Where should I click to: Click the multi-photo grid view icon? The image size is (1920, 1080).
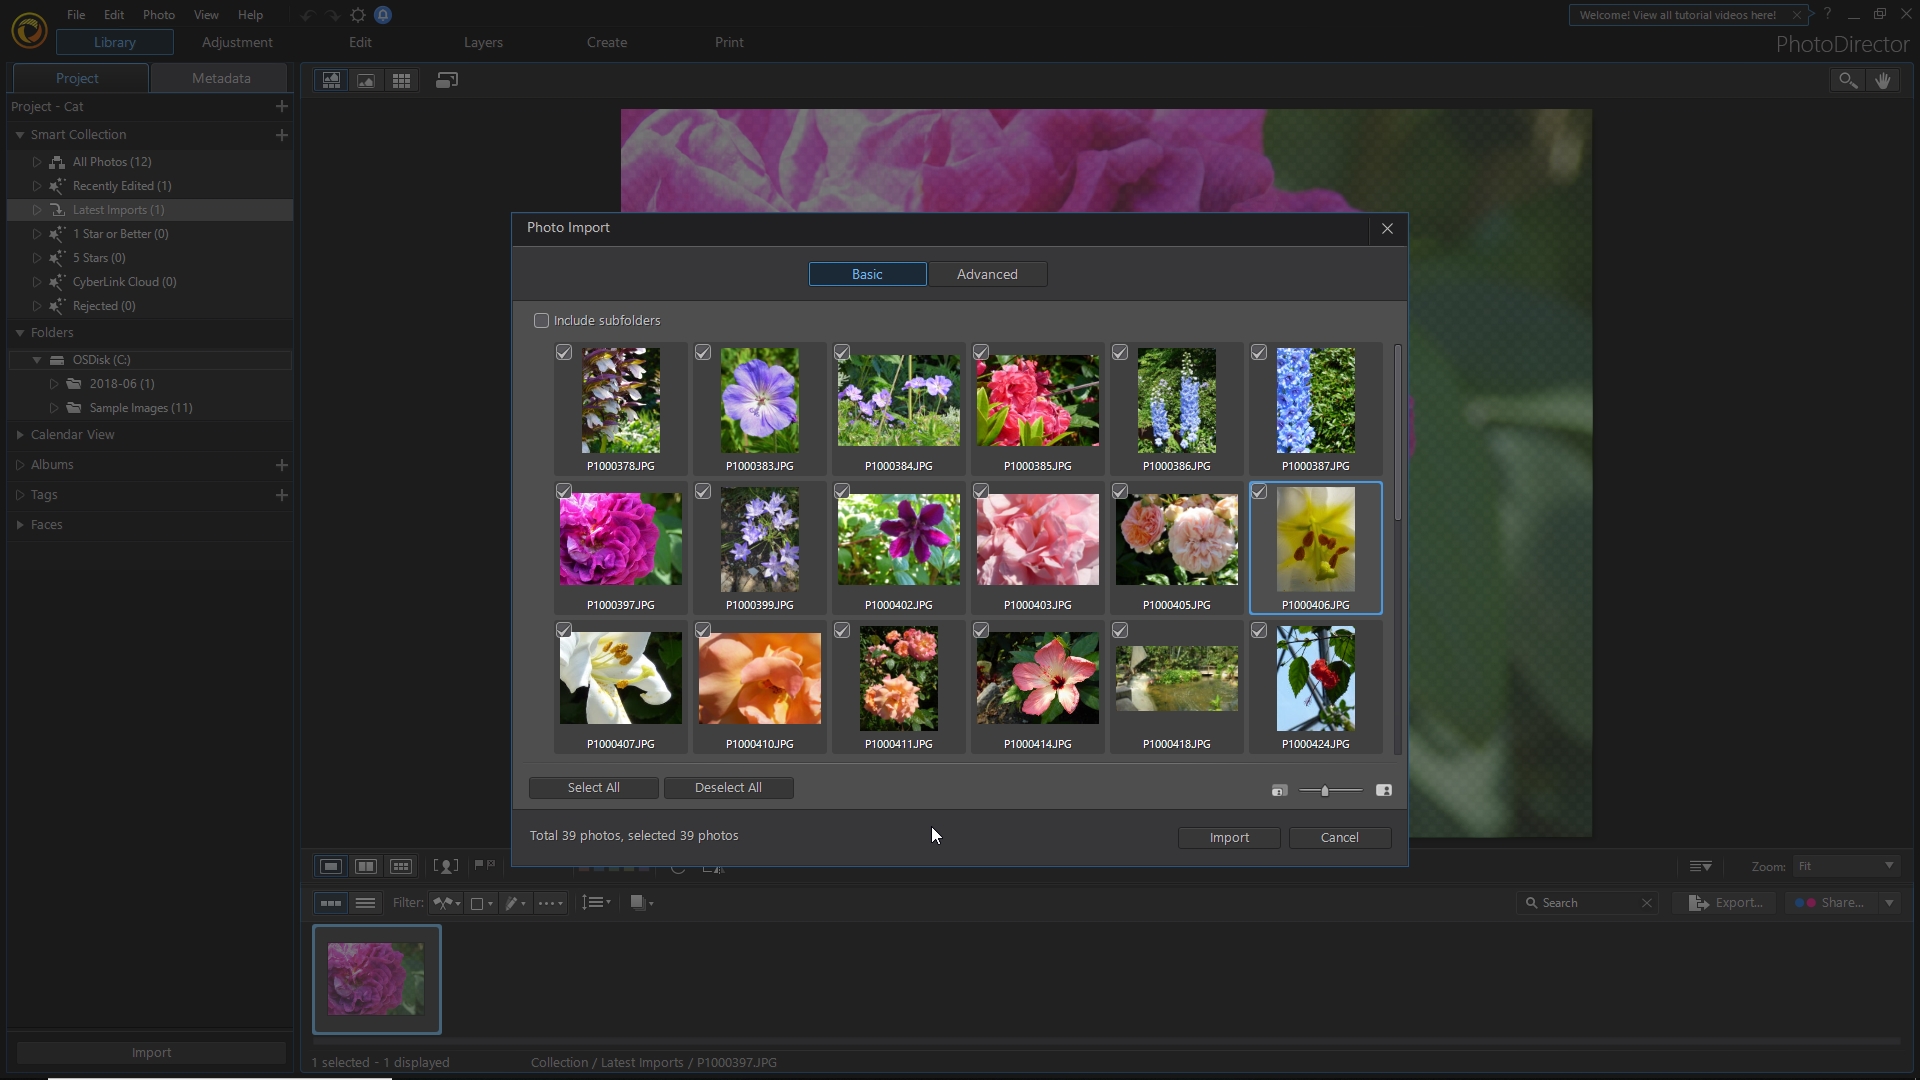tap(401, 80)
